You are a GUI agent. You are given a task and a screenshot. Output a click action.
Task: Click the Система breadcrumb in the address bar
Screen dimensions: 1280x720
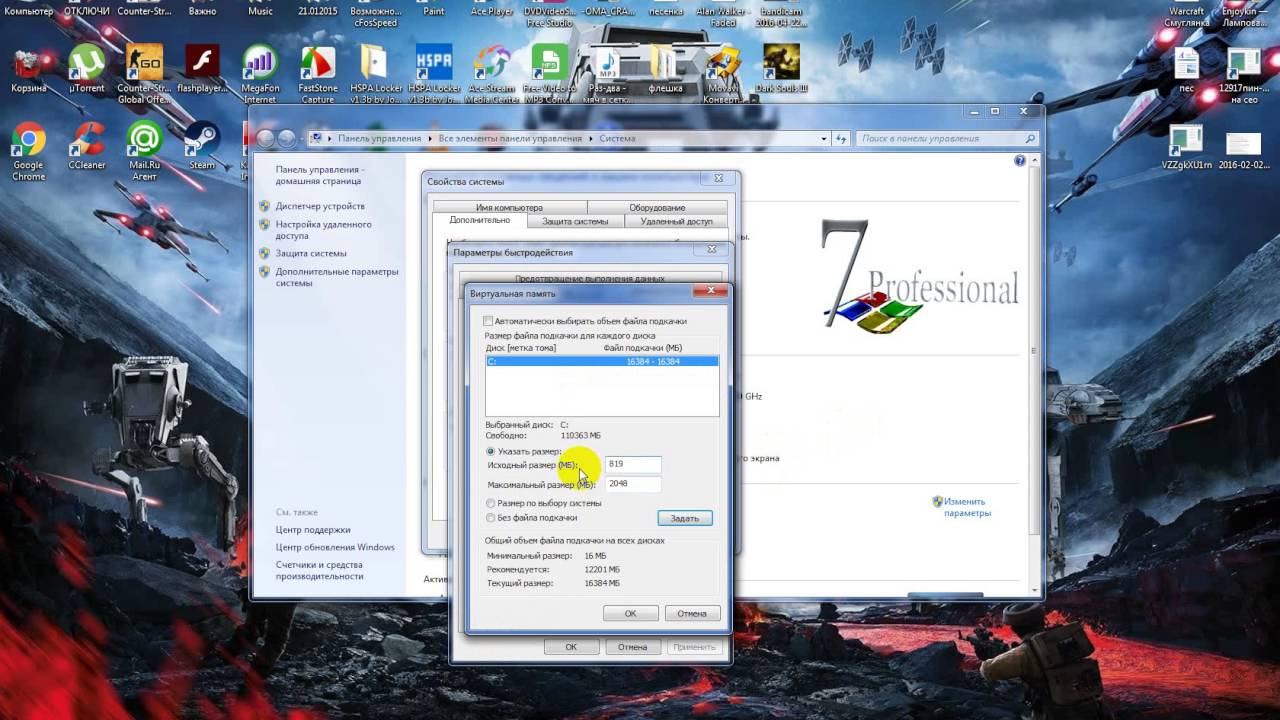(617, 139)
